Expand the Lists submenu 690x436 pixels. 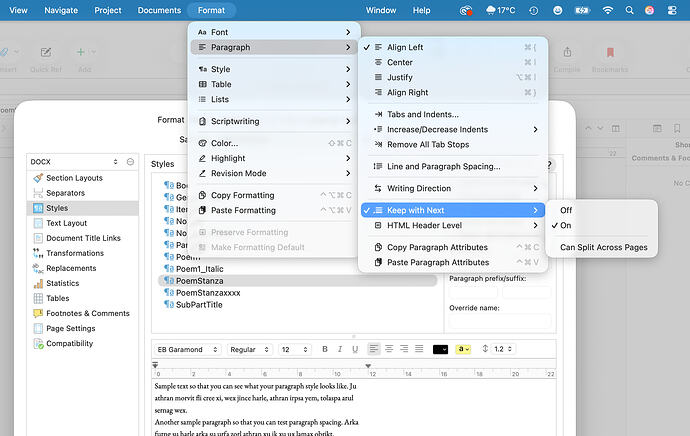[275, 99]
